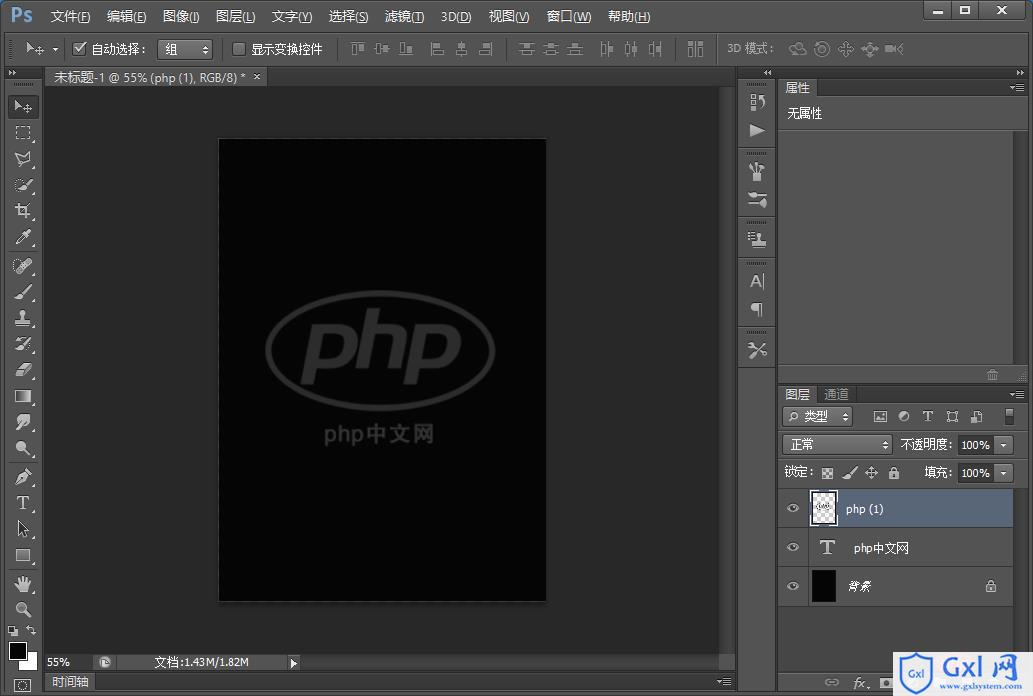Switch to the 通道 tab

(x=836, y=394)
